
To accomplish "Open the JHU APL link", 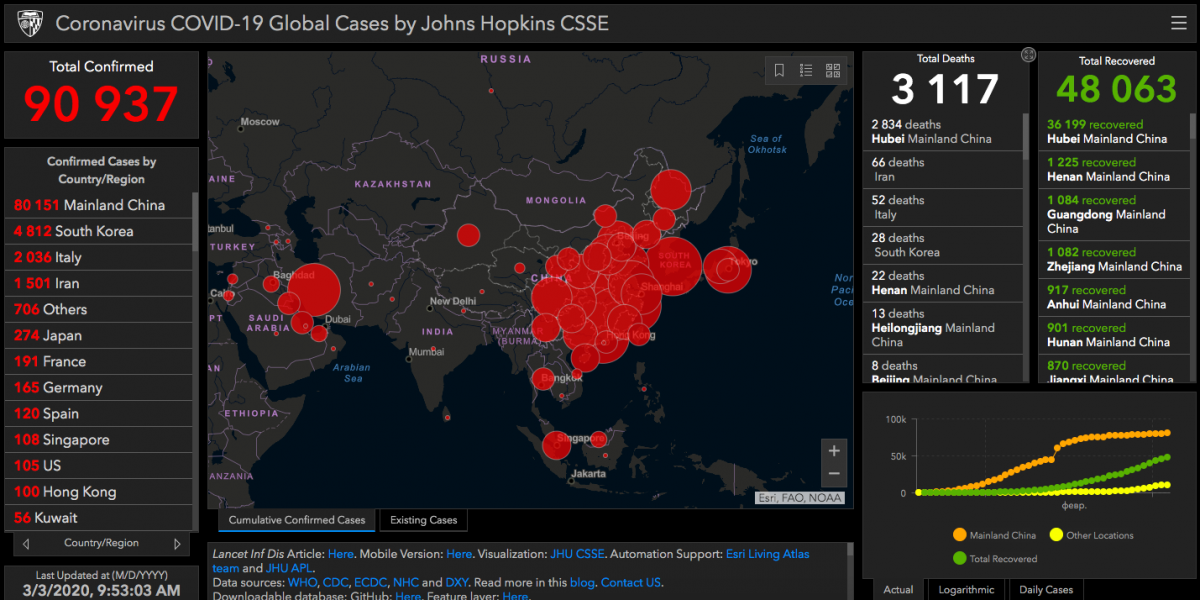I will tap(289, 568).
